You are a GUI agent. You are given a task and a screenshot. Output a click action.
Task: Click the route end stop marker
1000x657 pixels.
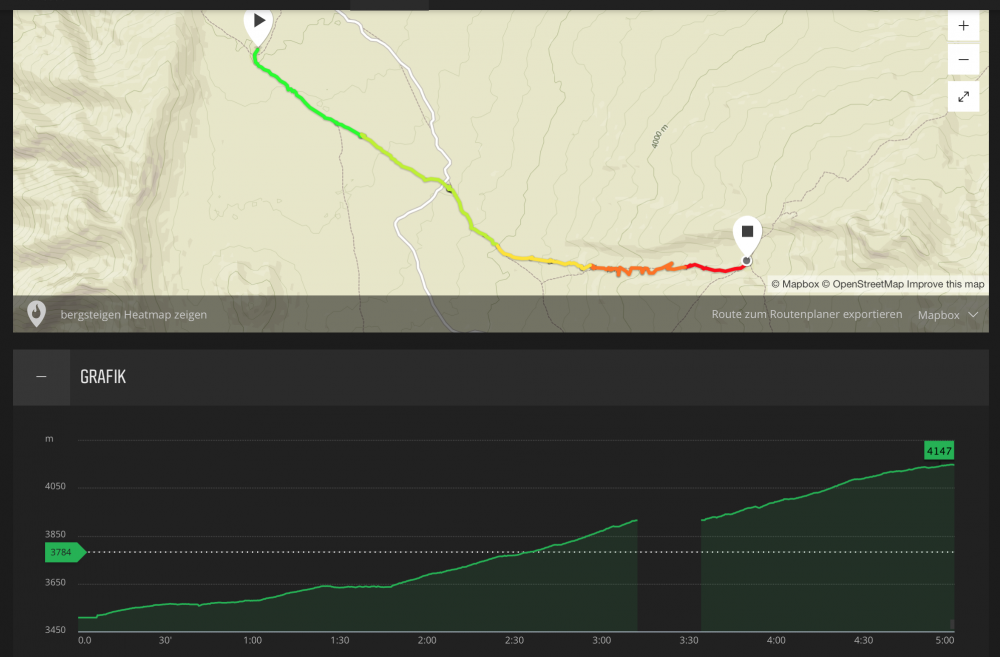pyautogui.click(x=747, y=233)
